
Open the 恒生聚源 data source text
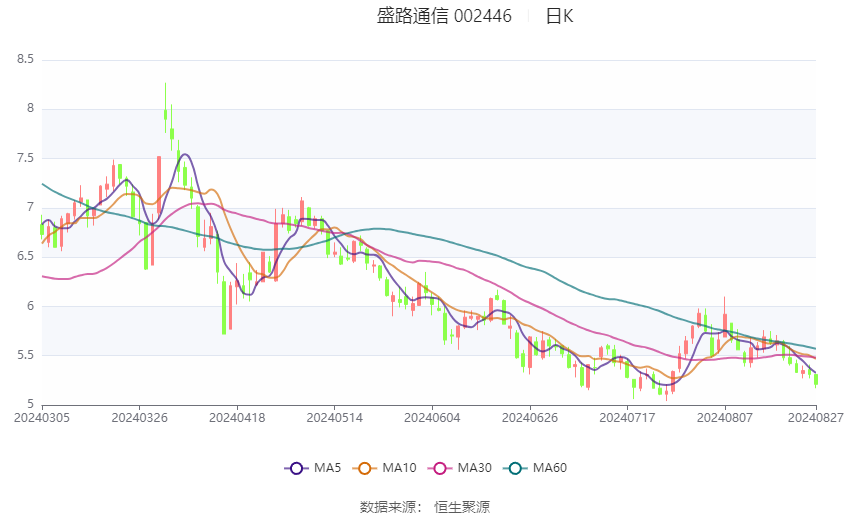[462, 507]
